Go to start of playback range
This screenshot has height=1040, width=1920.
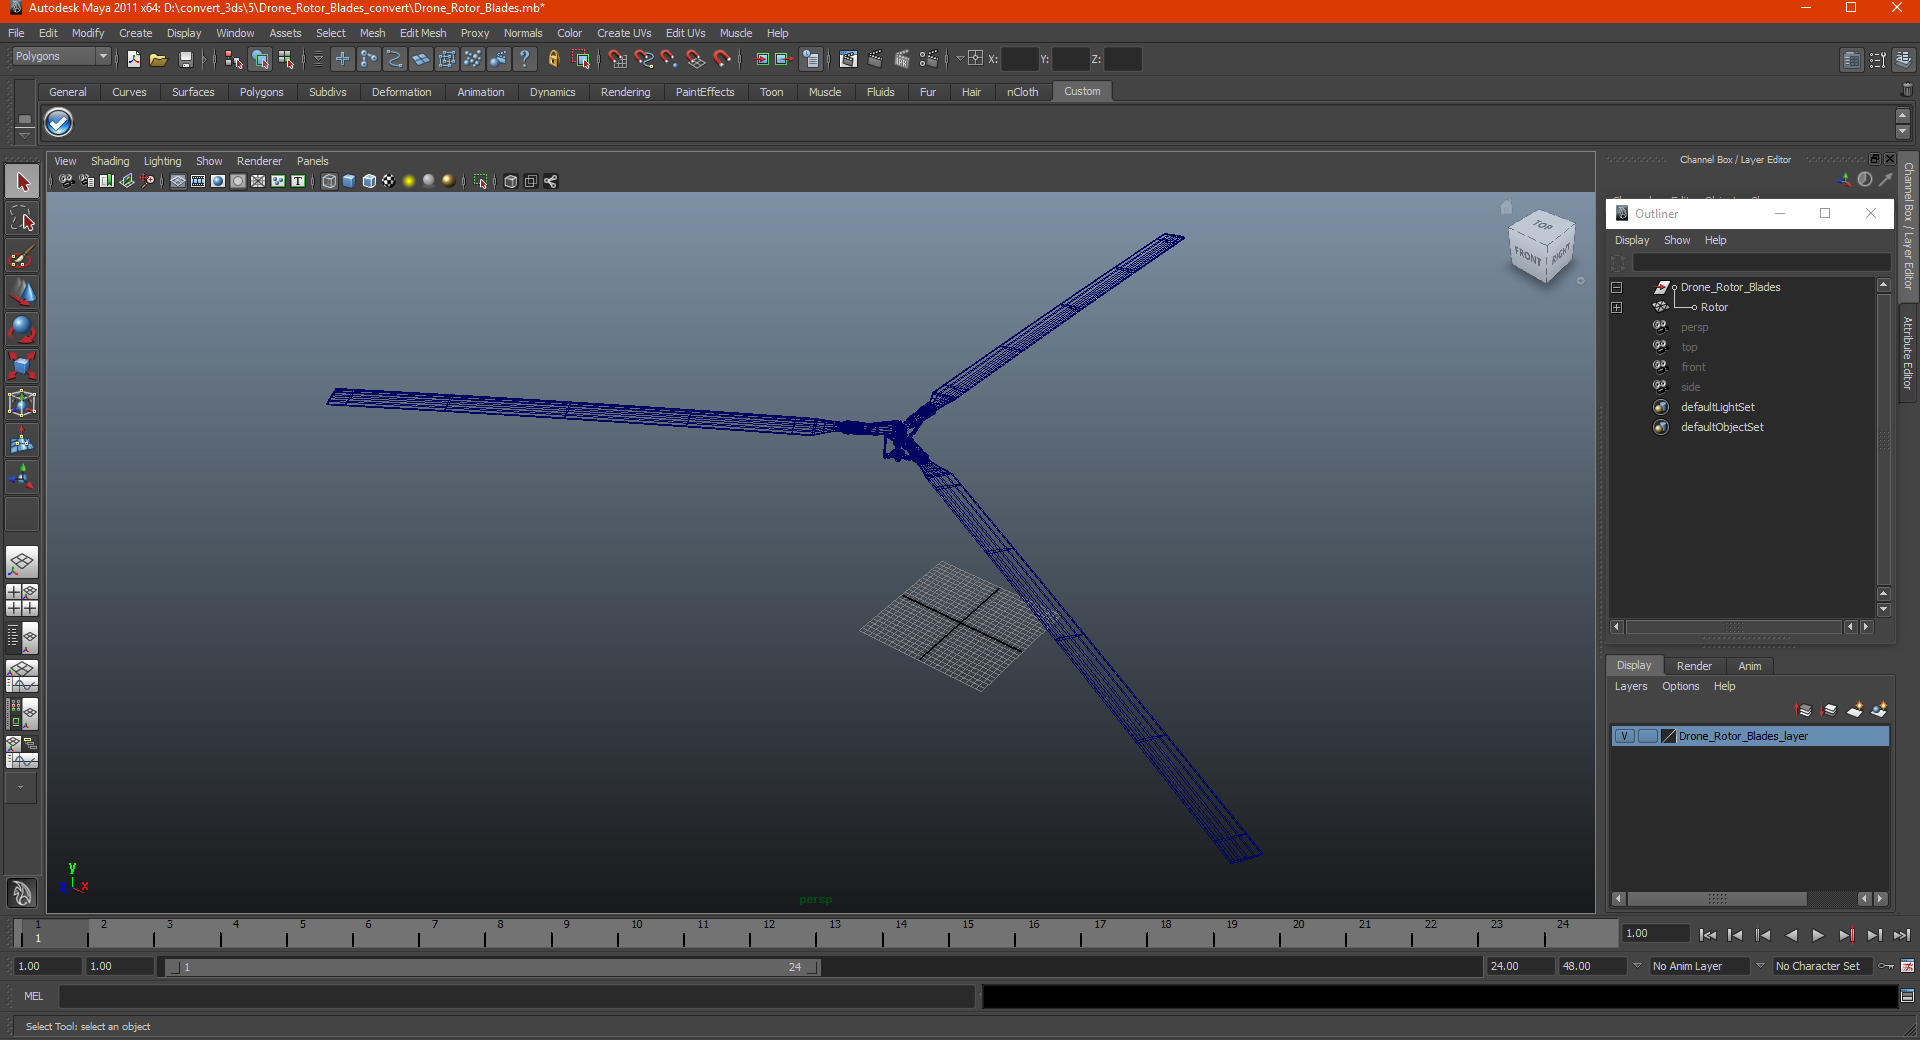tap(1708, 935)
